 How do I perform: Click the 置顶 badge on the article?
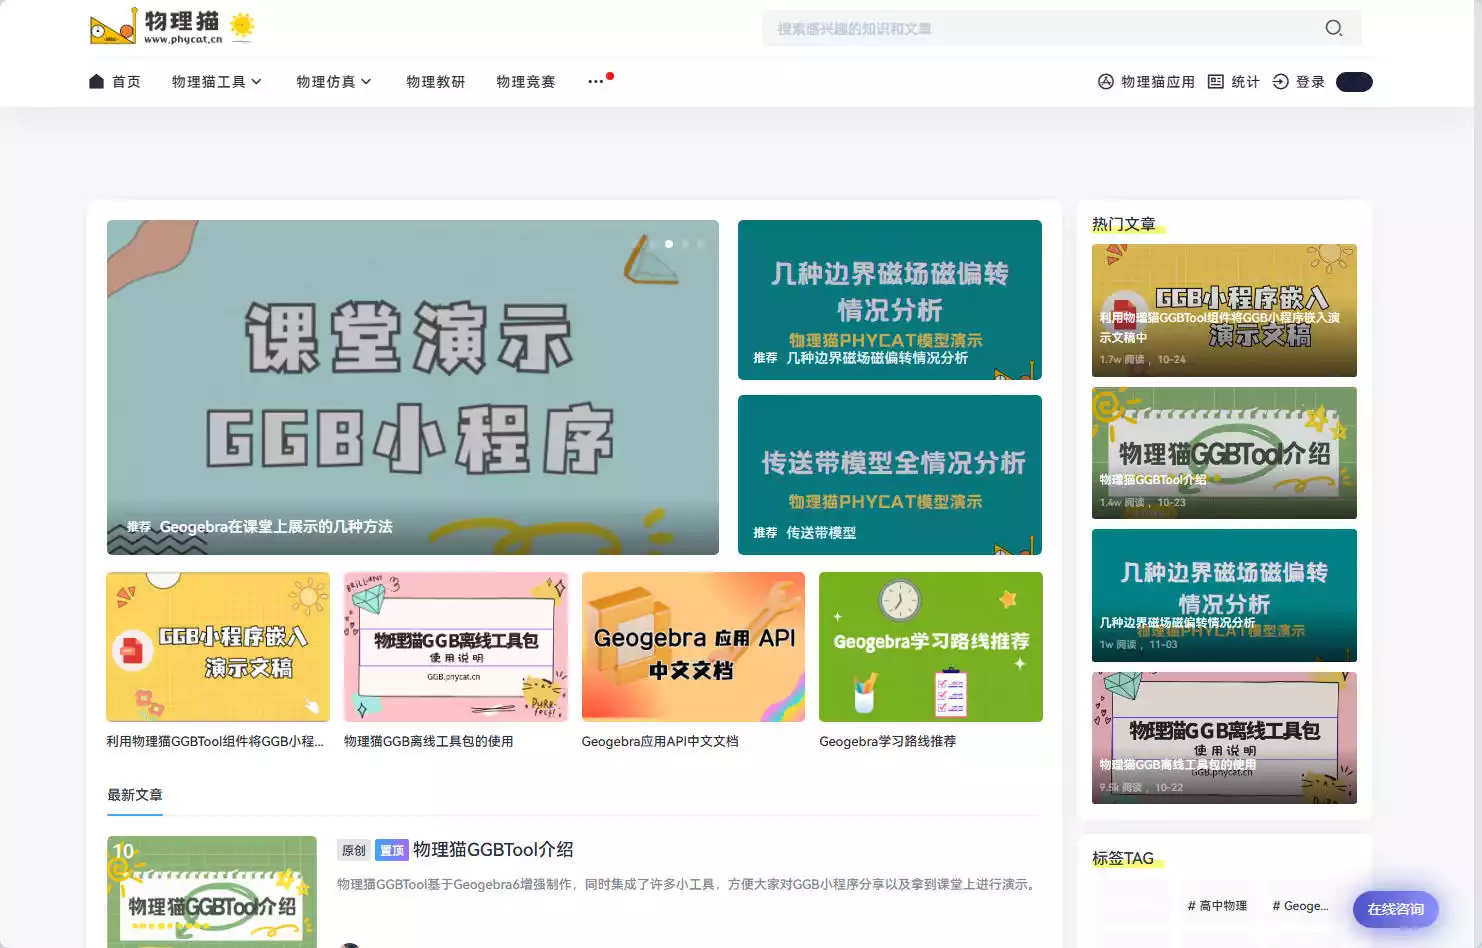pyautogui.click(x=392, y=851)
